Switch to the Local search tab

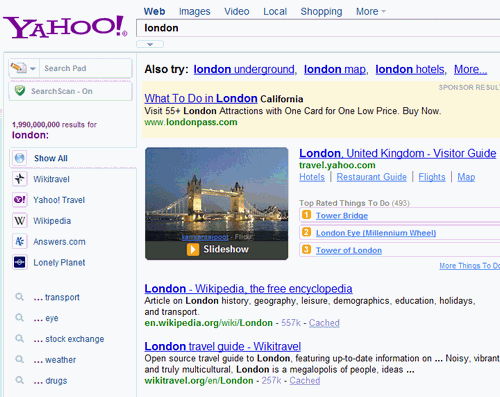275,11
